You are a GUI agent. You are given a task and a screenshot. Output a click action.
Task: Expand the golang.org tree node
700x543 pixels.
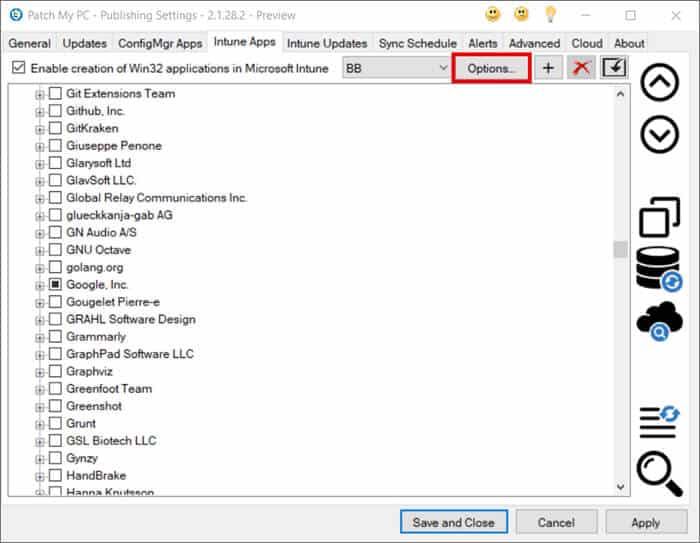tap(40, 268)
